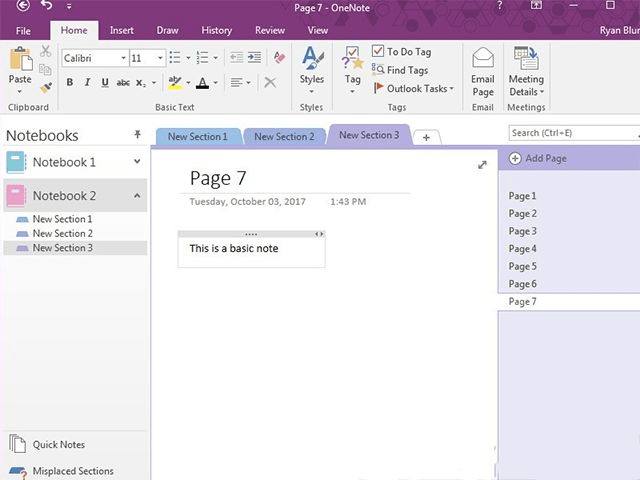Create a new section with plus tab
This screenshot has width=640, height=480.
(426, 138)
